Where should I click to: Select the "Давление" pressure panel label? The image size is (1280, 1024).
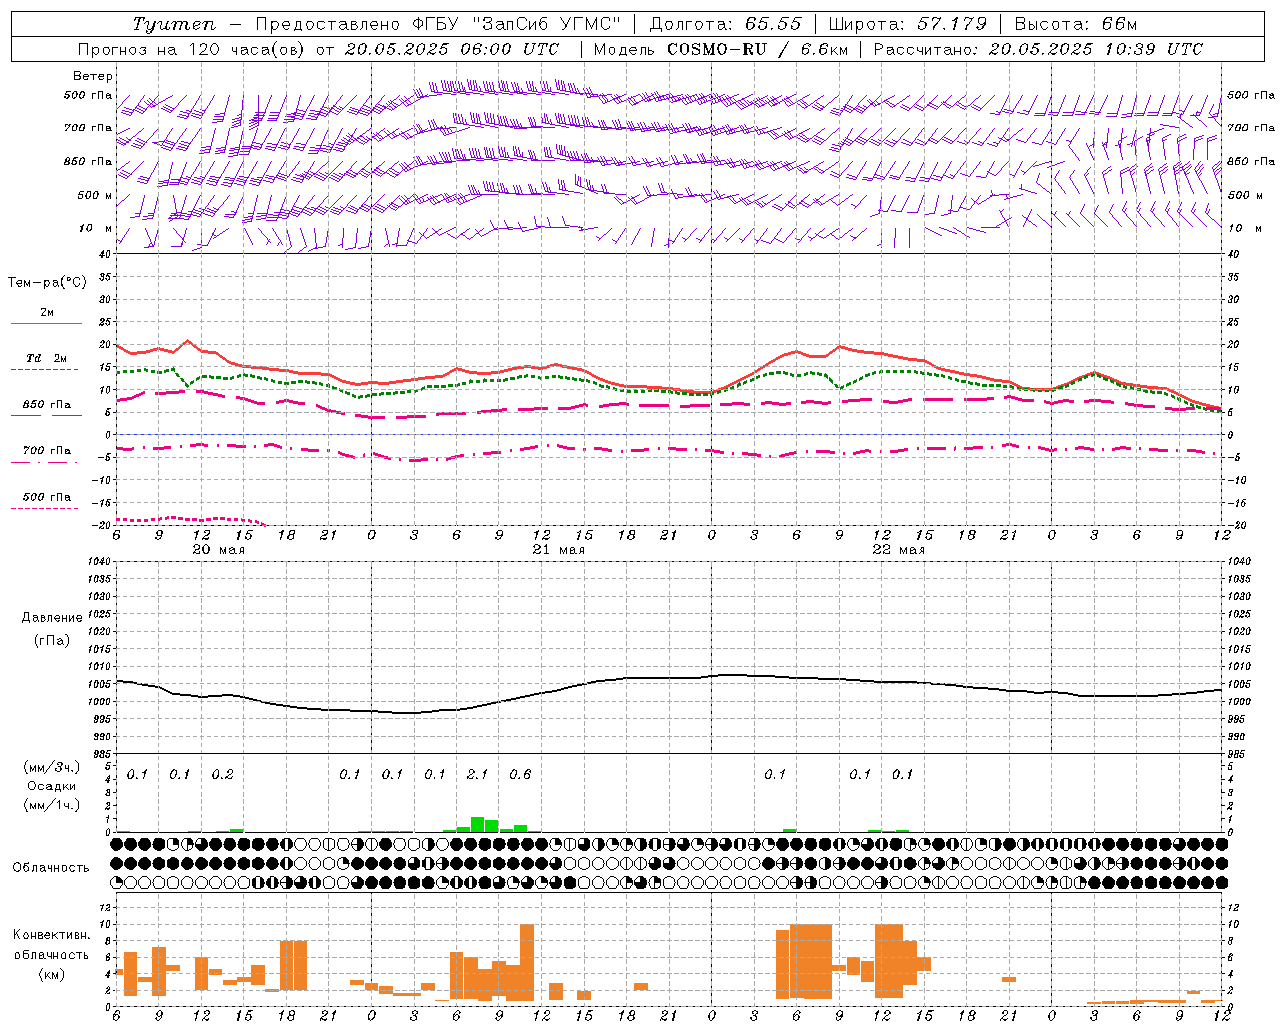pos(52,618)
